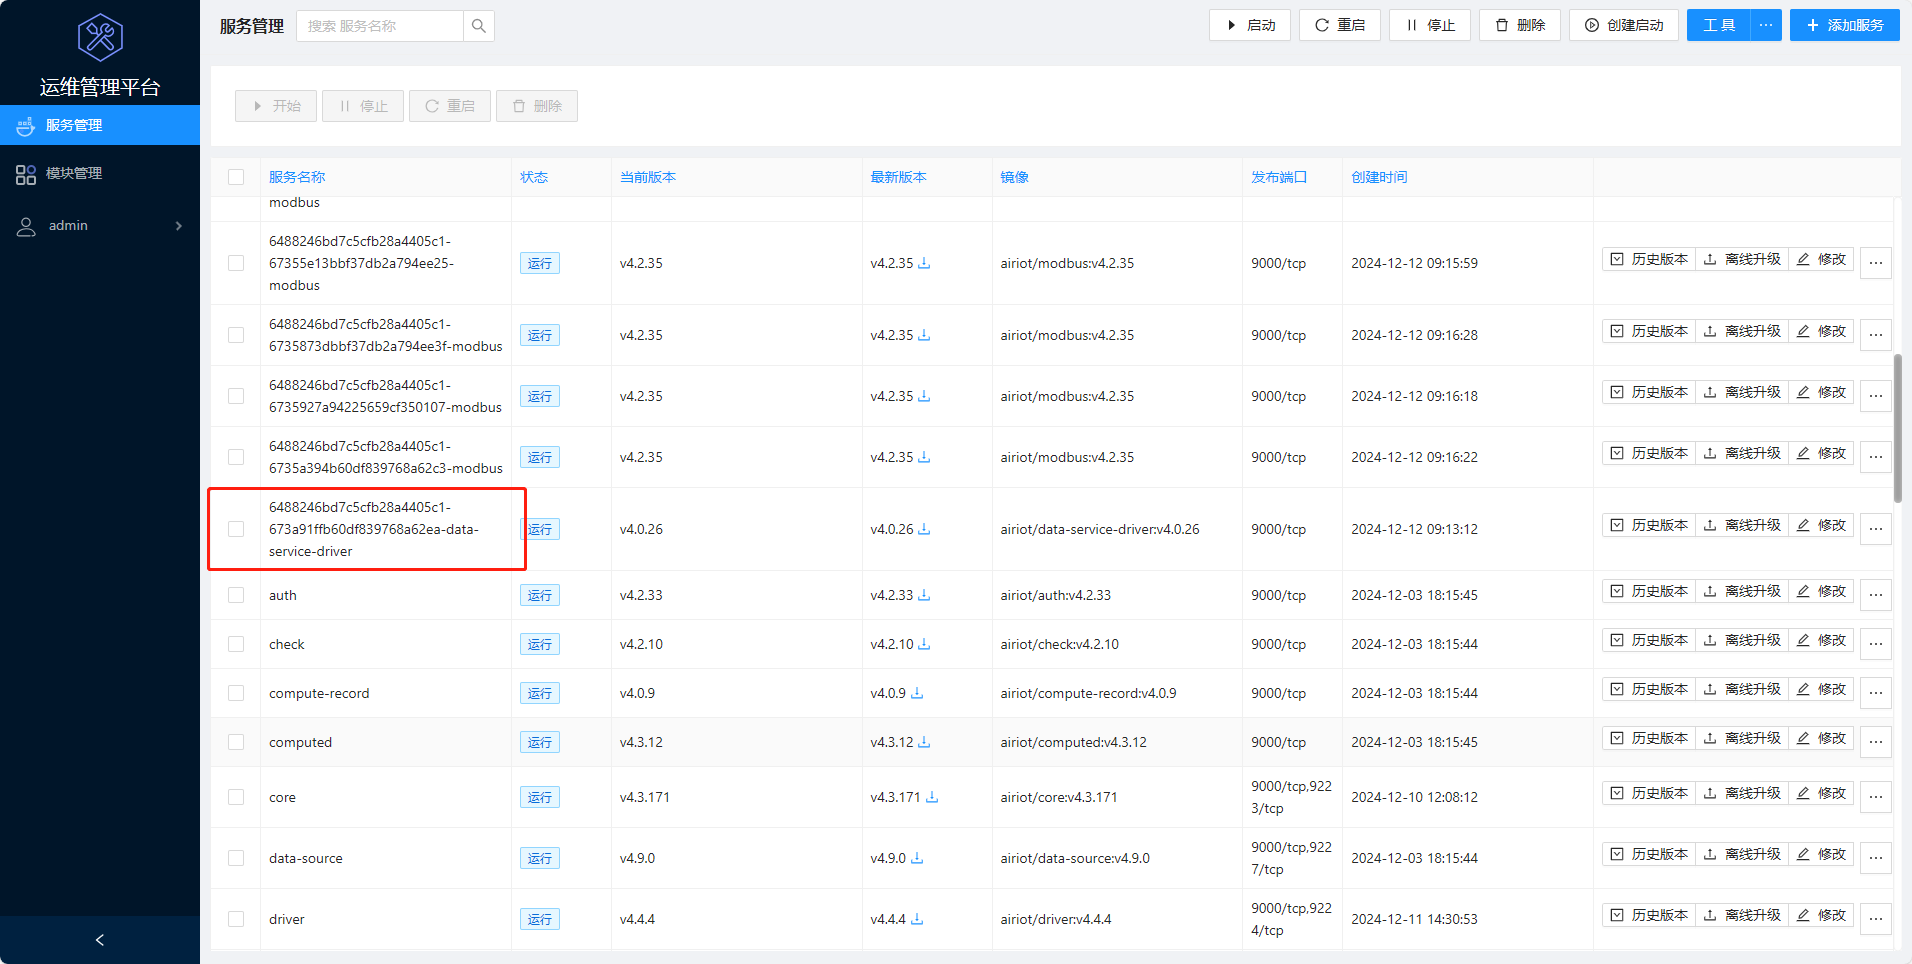Sort by 当前版本 column header
1912x964 pixels.
pyautogui.click(x=648, y=177)
